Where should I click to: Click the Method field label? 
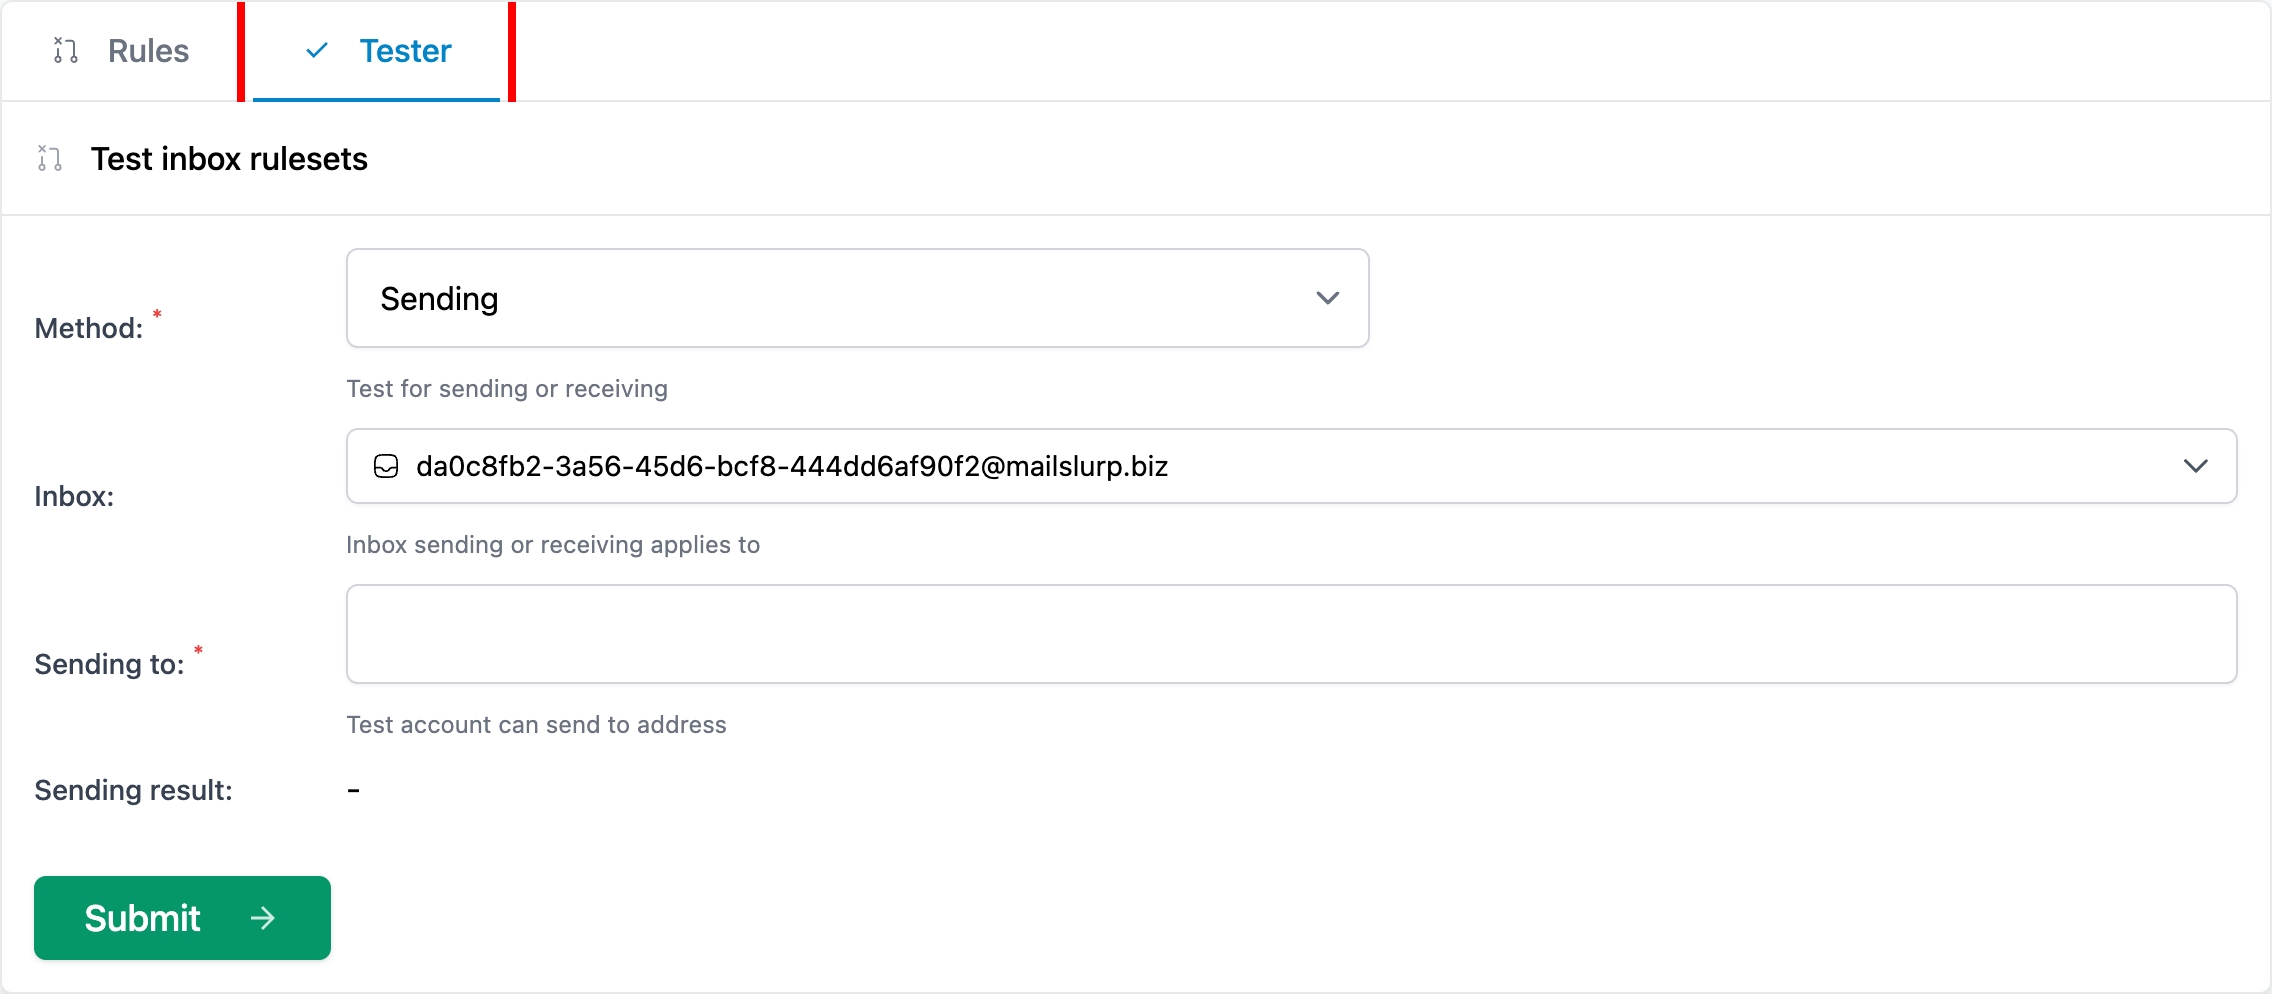89,328
